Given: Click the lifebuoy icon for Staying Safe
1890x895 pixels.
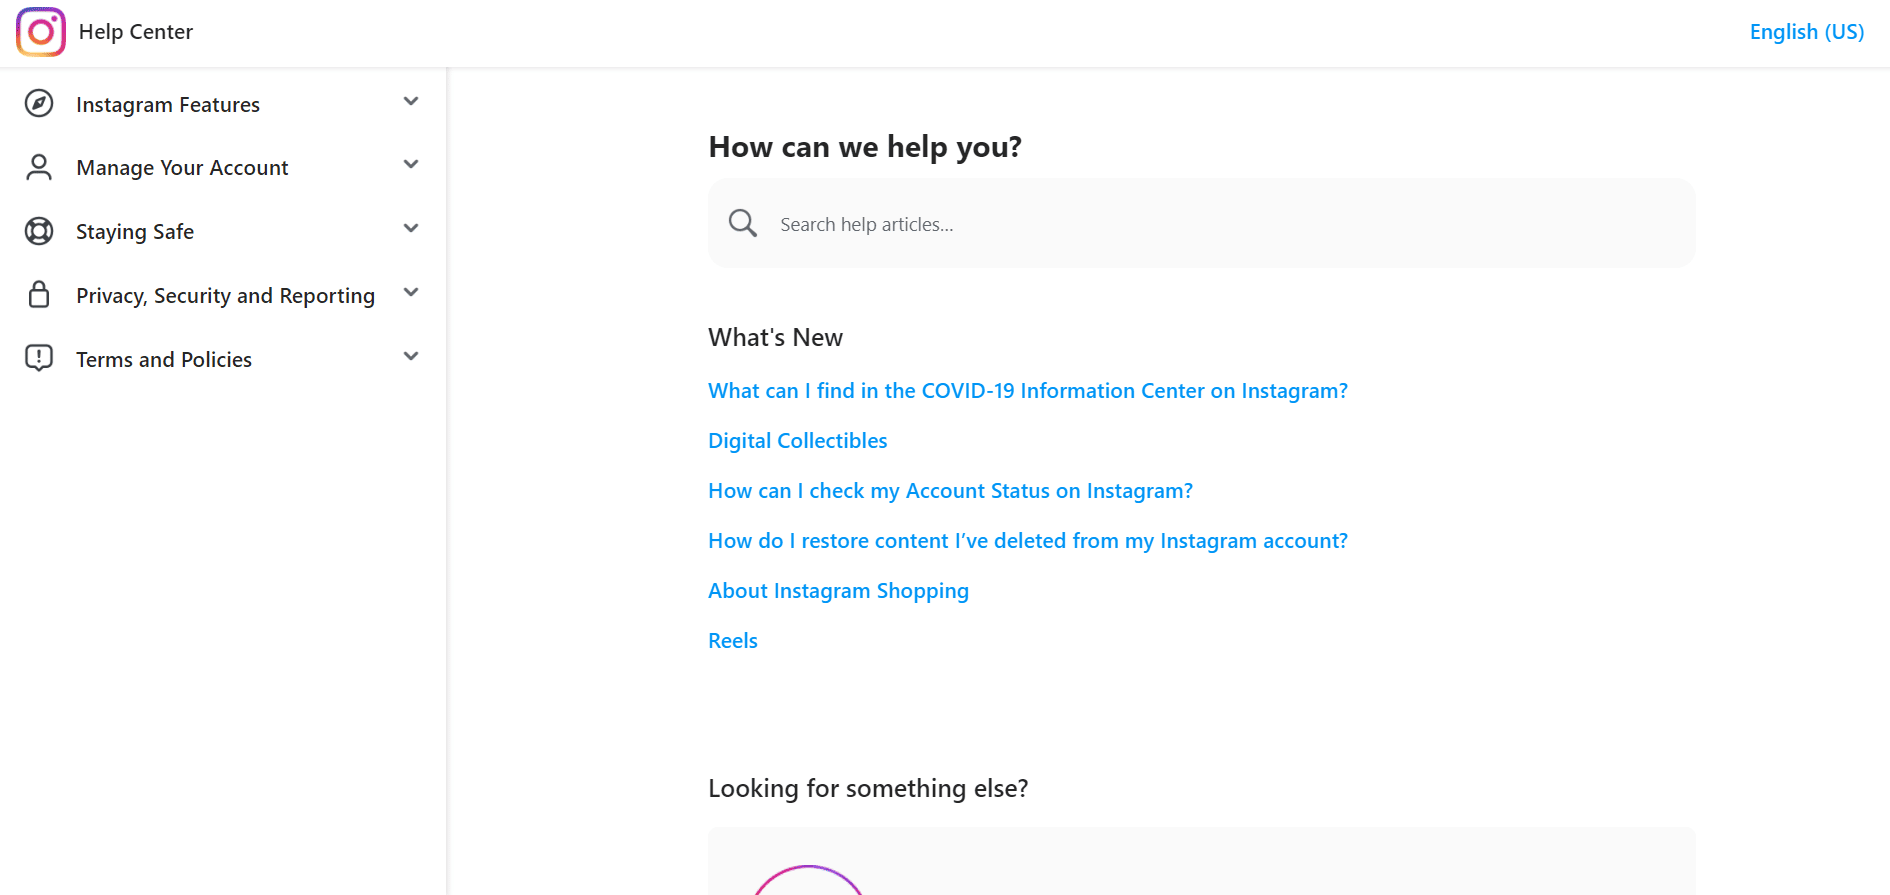Looking at the screenshot, I should (39, 231).
